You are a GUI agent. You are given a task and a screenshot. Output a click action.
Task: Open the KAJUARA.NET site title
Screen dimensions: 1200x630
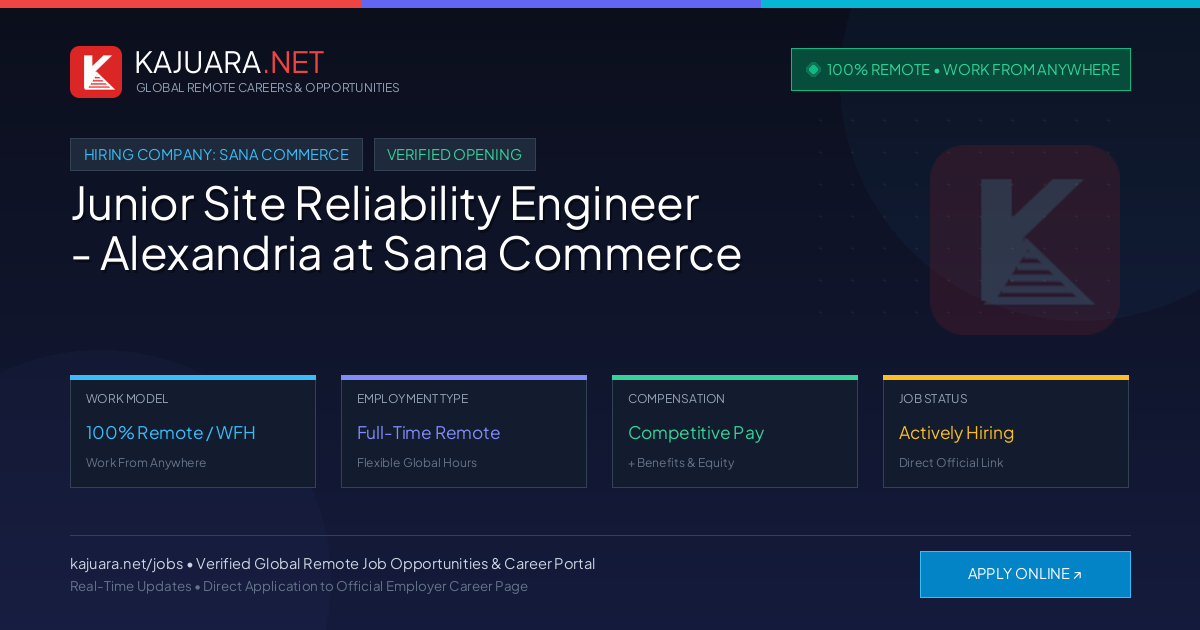[x=229, y=62]
